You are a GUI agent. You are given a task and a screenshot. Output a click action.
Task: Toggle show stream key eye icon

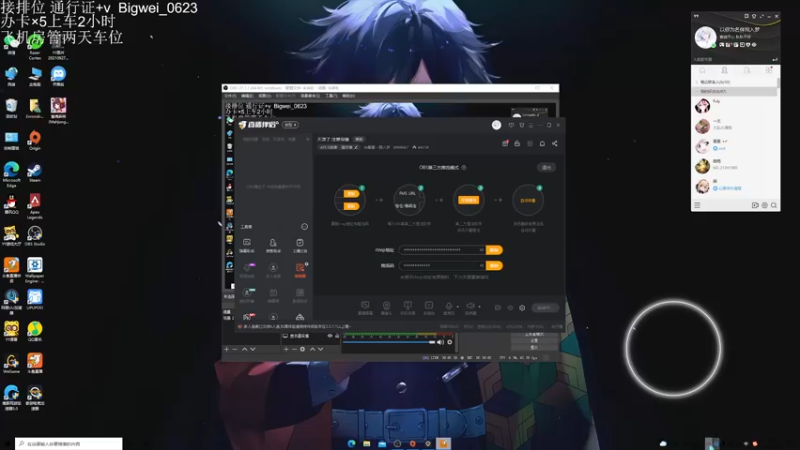pos(481,265)
